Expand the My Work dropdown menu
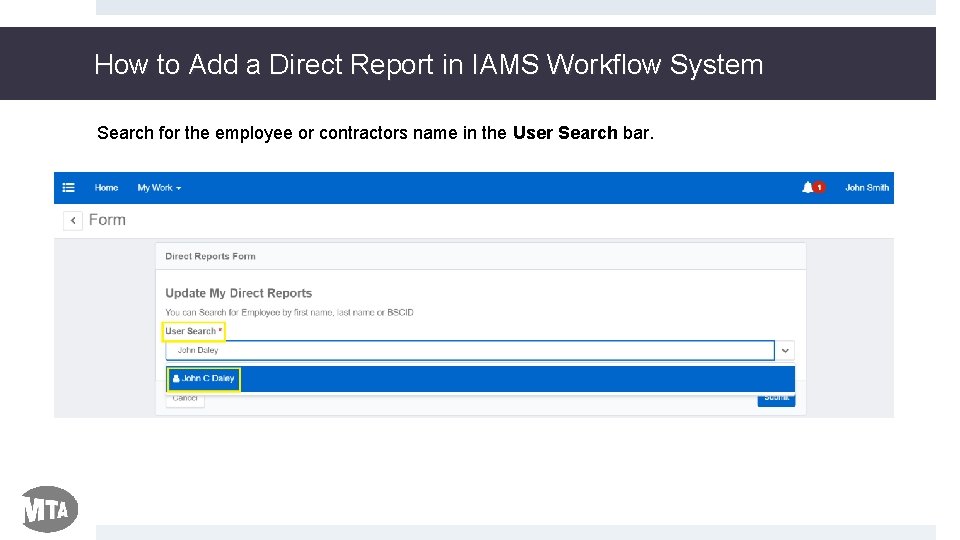This screenshot has height=540, width=960. (x=159, y=187)
